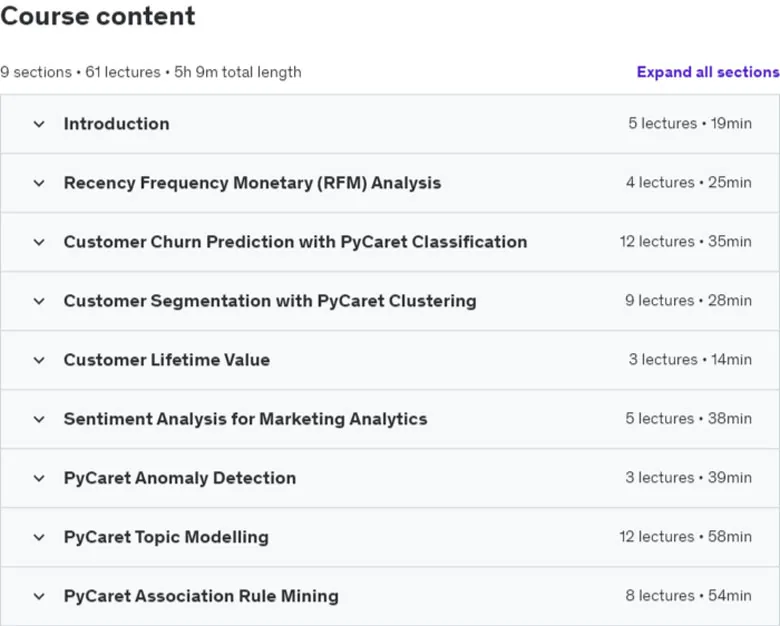Viewport: 780px width, 626px height.
Task: Open the Customer Lifetime Value section
Action: tap(167, 360)
